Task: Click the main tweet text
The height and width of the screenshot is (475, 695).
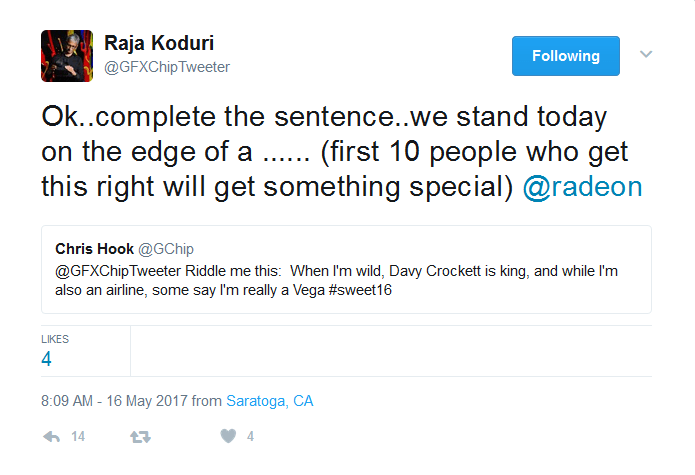Action: pyautogui.click(x=320, y=152)
